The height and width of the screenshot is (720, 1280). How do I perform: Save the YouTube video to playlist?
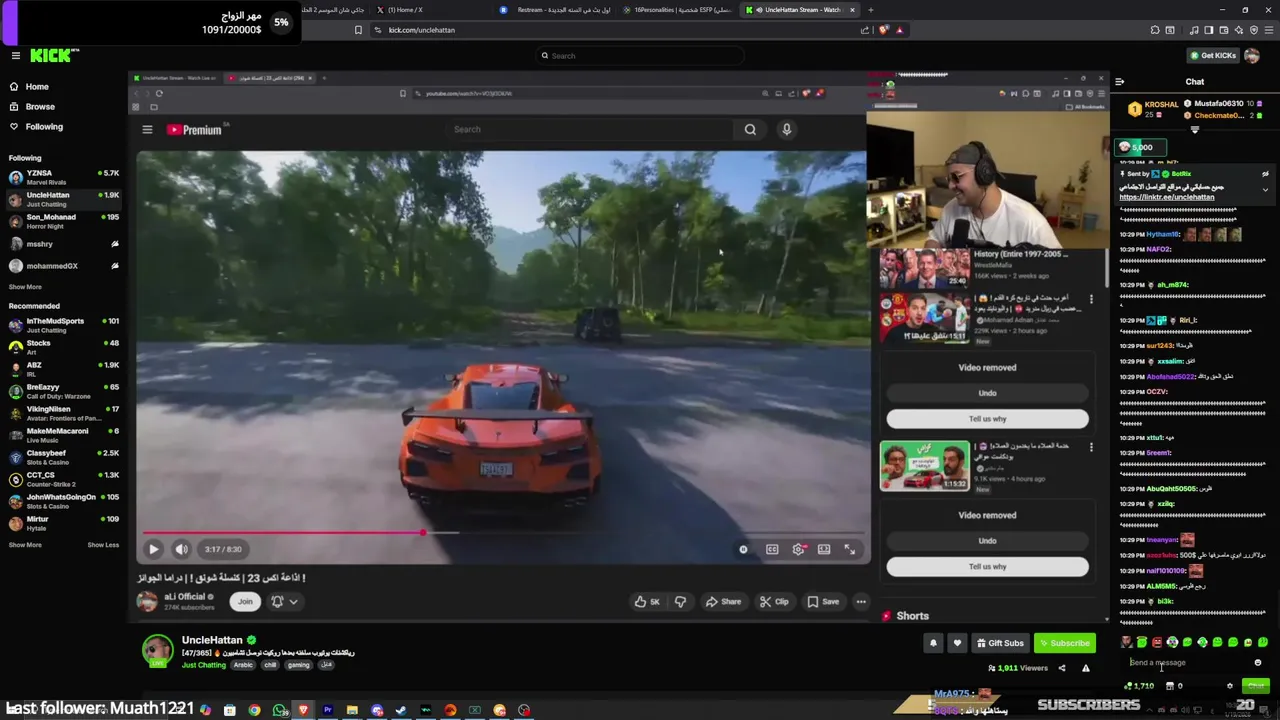tap(823, 602)
